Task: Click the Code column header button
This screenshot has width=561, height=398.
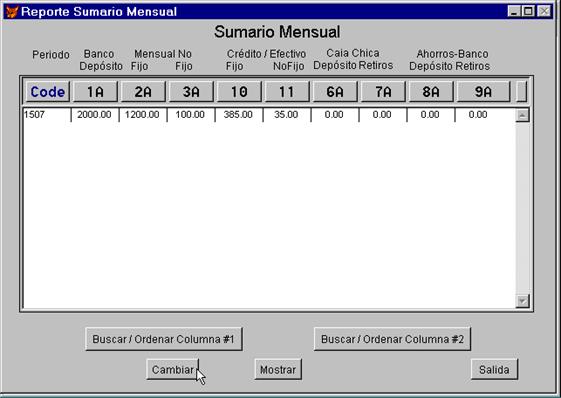Action: click(48, 92)
